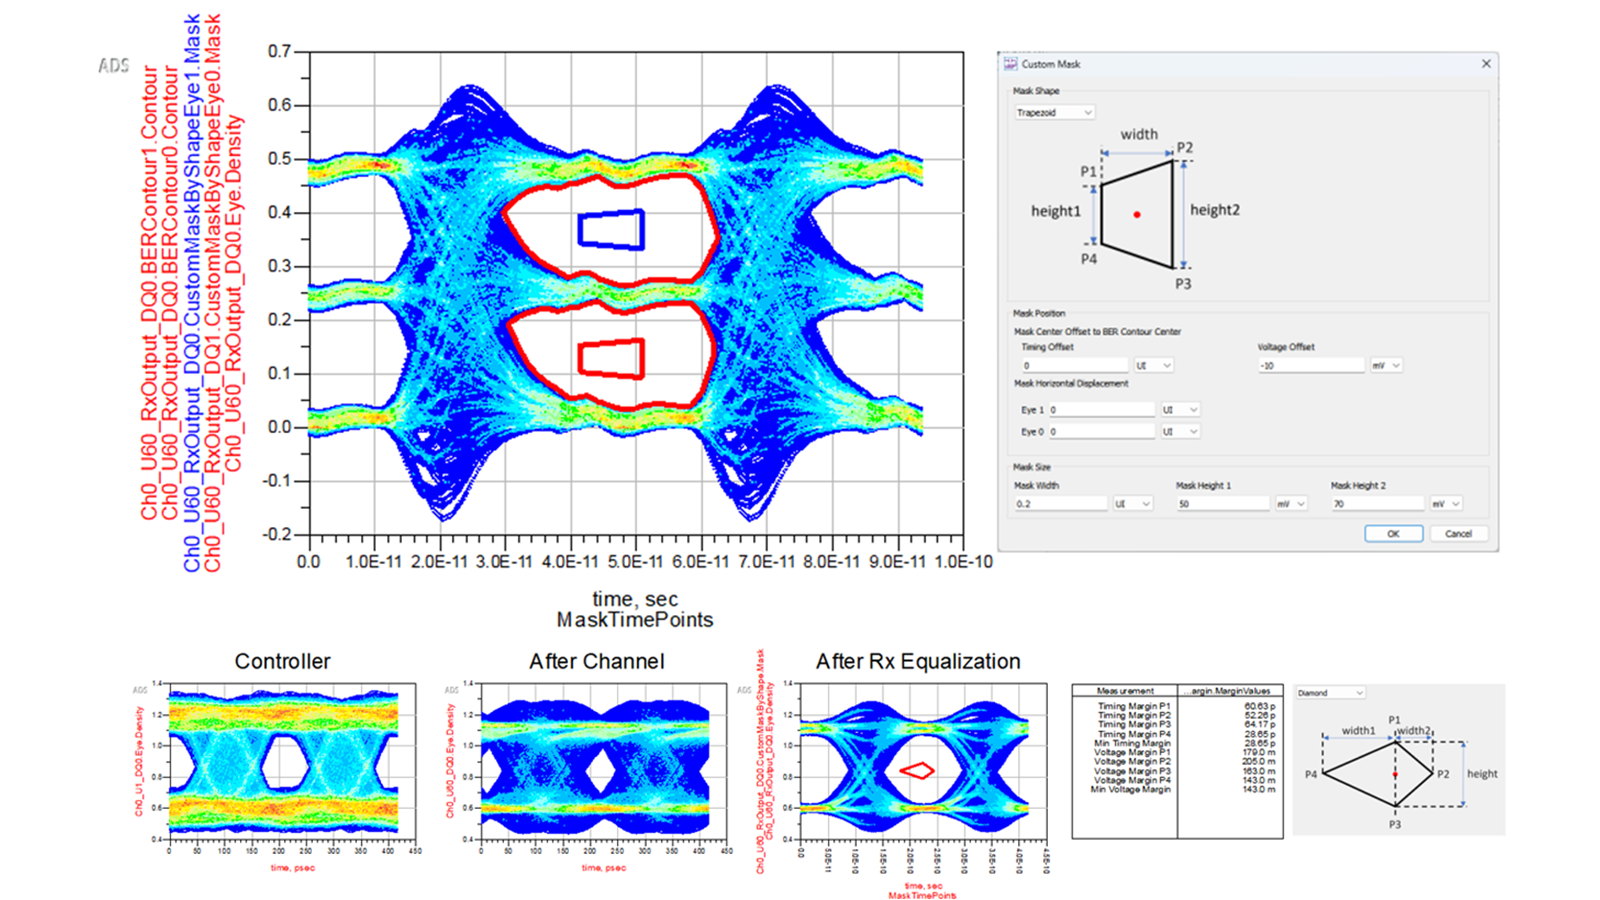Image resolution: width=1600 pixels, height=900 pixels.
Task: Click the Min Timing Margin row
Action: tap(1177, 743)
